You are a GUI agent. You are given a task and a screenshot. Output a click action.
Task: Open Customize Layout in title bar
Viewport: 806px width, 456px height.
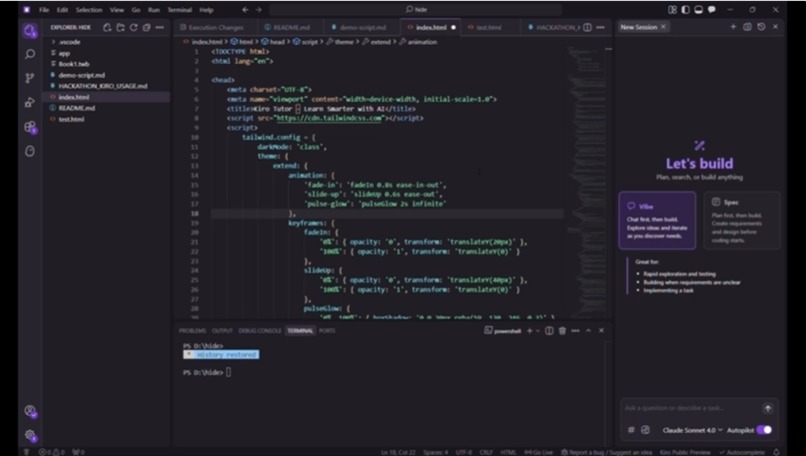(672, 10)
